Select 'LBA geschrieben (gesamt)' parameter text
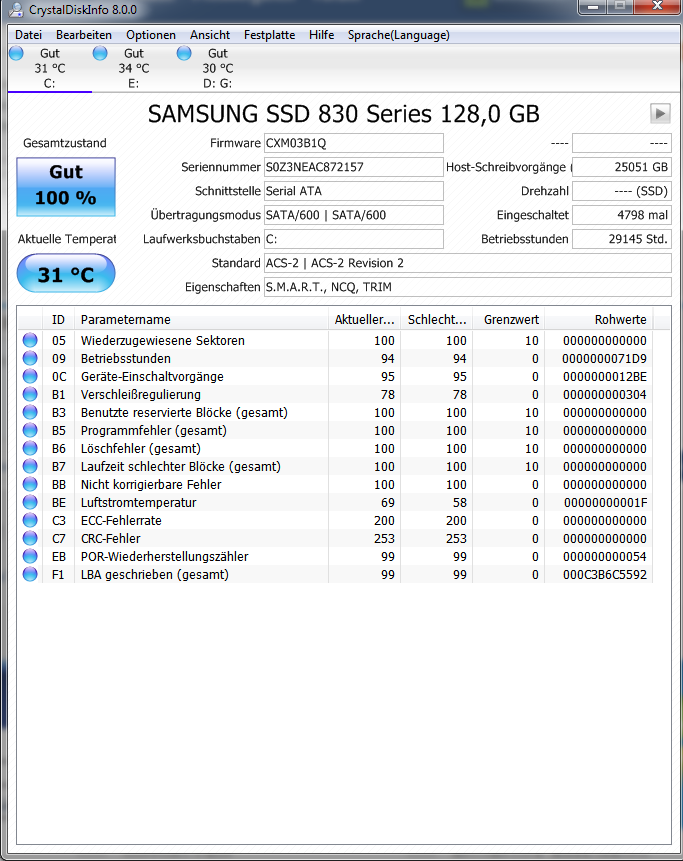Screen dimensions: 683x861 coord(155,574)
